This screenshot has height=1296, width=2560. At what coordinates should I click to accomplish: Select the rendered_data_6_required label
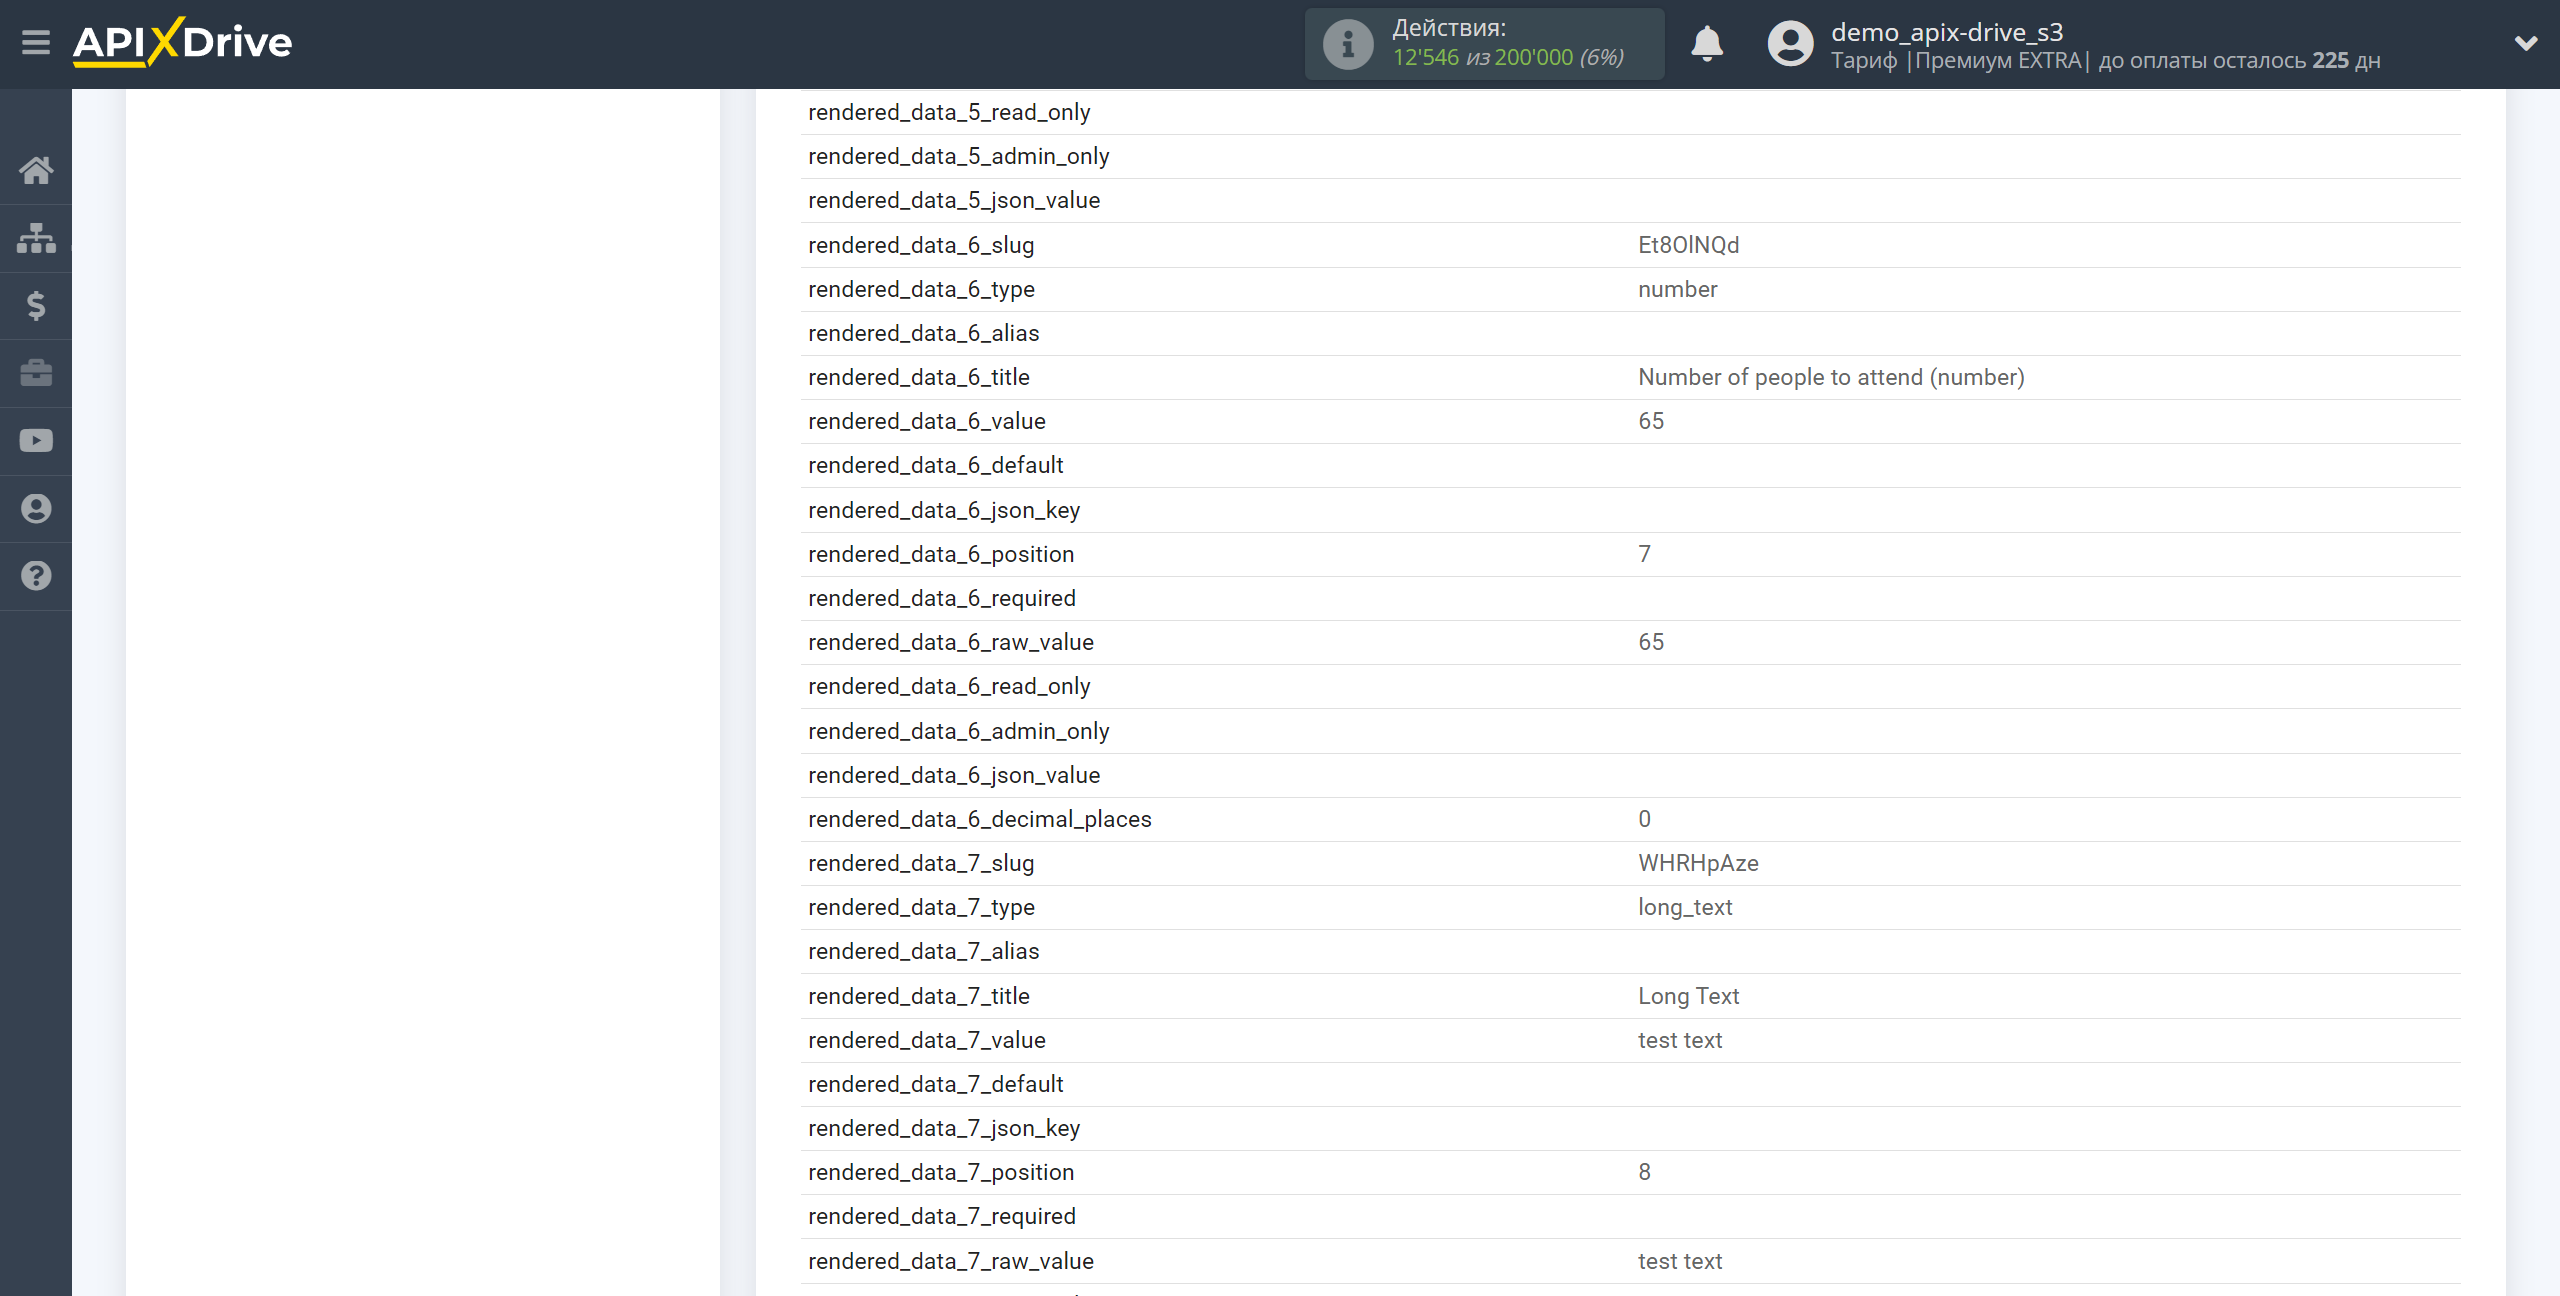click(x=942, y=598)
